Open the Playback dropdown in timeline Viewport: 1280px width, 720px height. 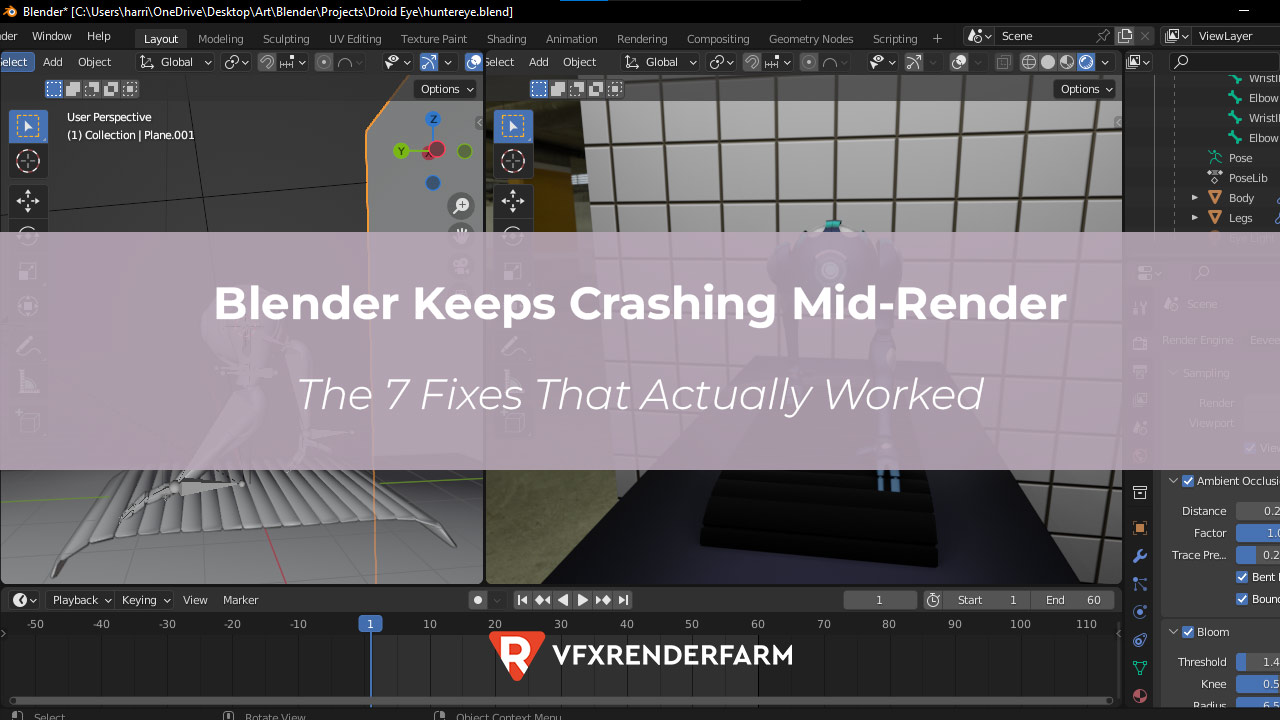click(82, 600)
